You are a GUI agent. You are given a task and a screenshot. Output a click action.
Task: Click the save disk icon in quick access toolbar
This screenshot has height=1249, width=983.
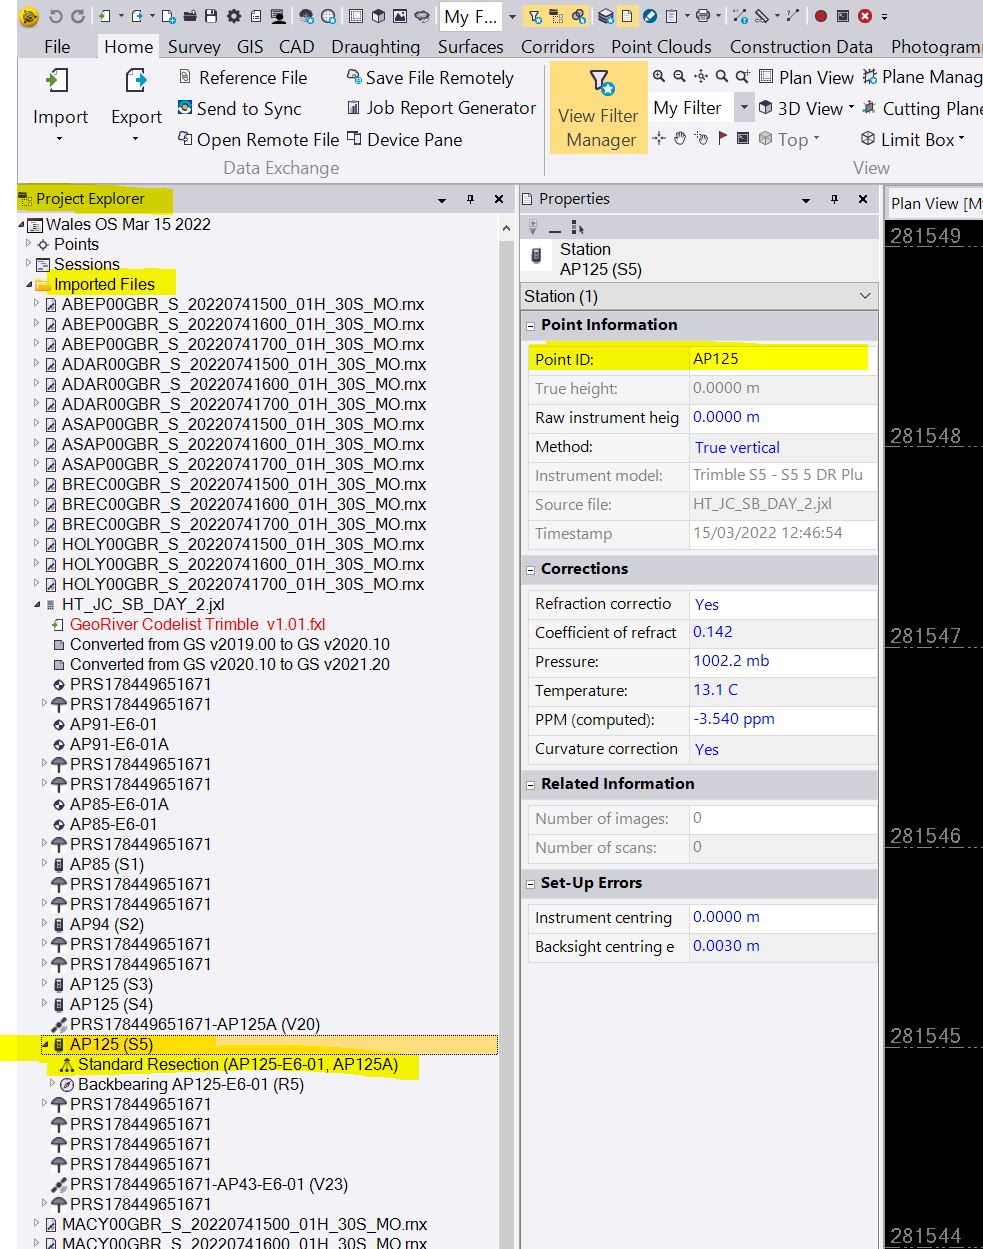tap(211, 16)
